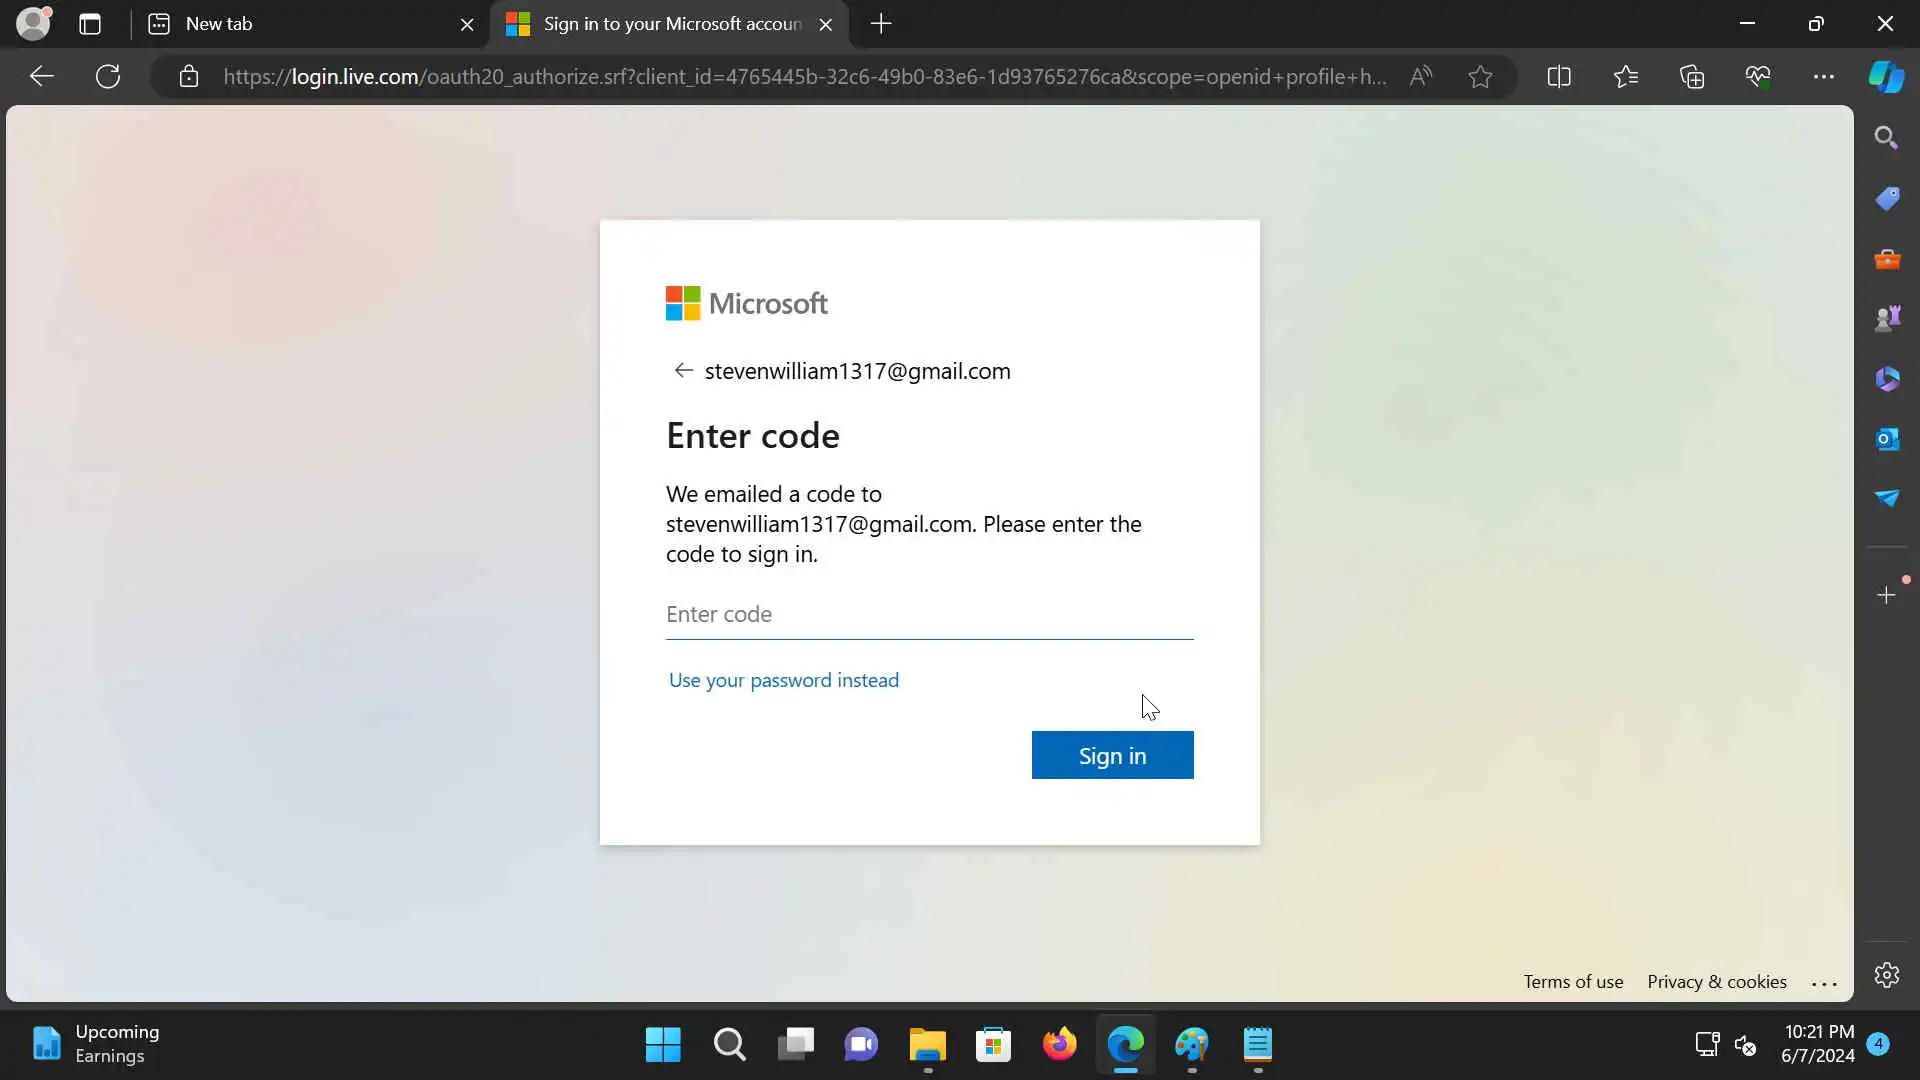The width and height of the screenshot is (1920, 1080).
Task: Select the Microsoft sign-in tab
Action: (660, 24)
